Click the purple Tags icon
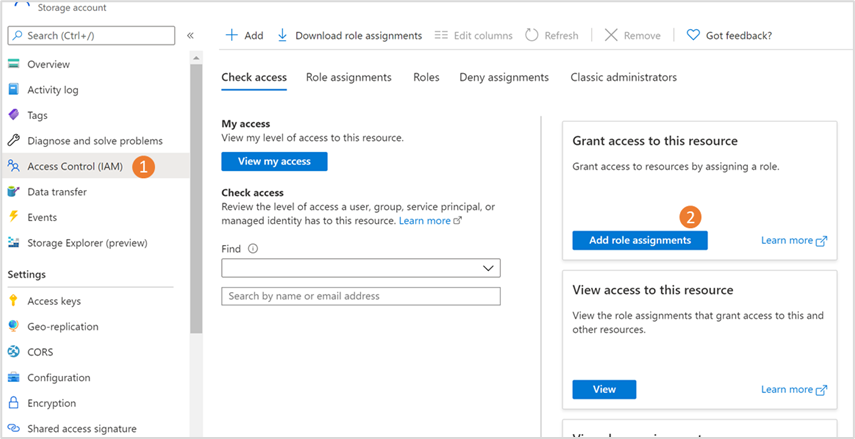 [x=14, y=116]
